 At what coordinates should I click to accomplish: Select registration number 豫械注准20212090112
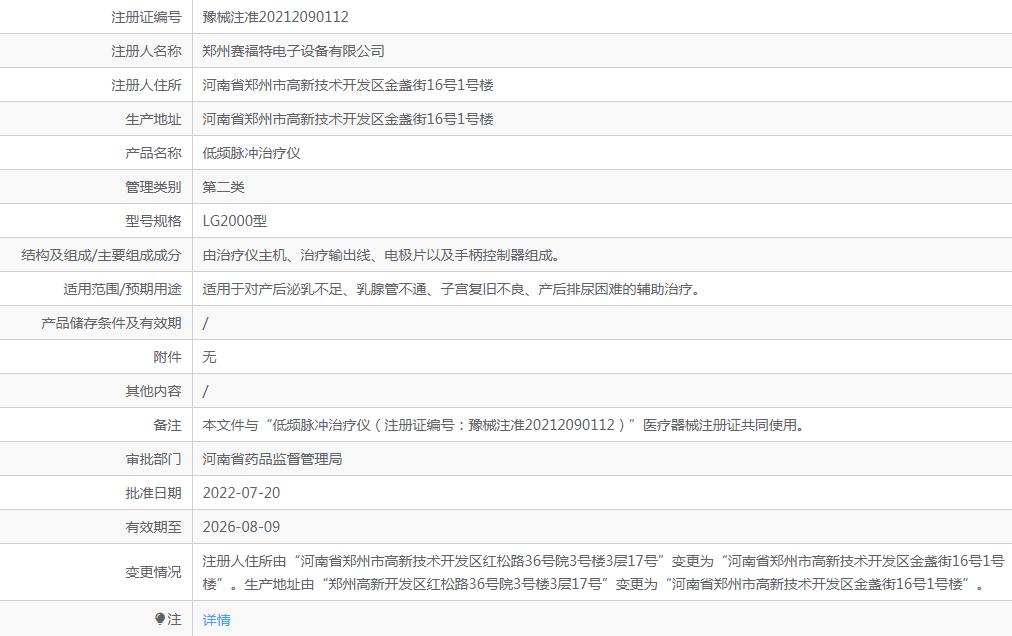pos(276,17)
